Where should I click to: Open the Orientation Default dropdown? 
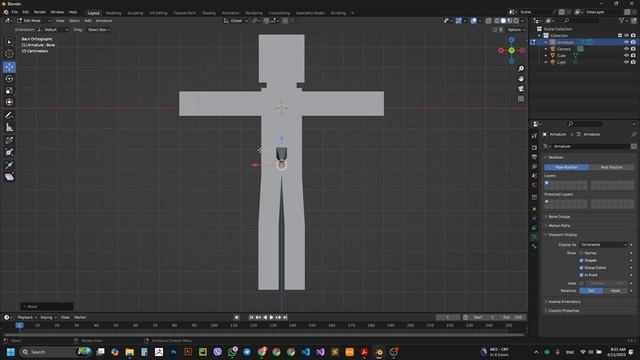53,30
